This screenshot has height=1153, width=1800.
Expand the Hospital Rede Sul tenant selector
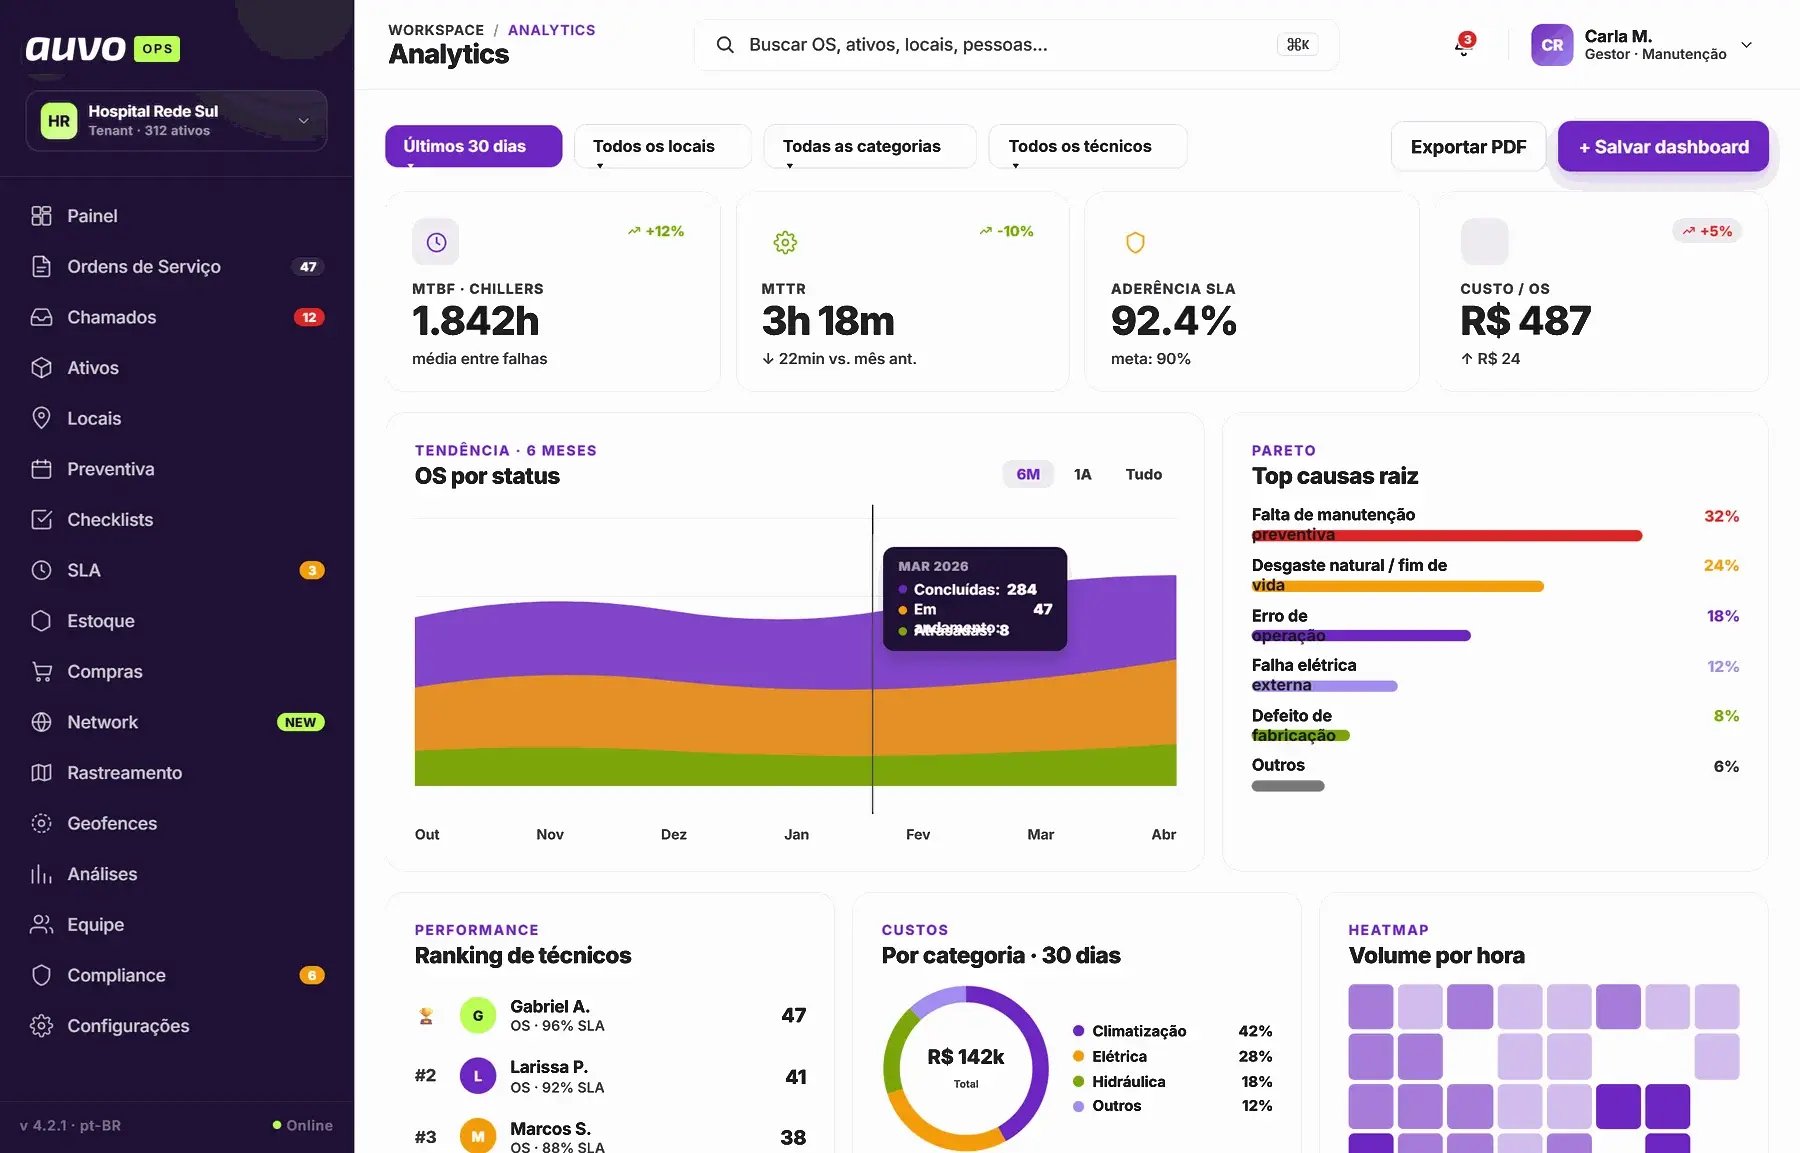click(x=176, y=121)
